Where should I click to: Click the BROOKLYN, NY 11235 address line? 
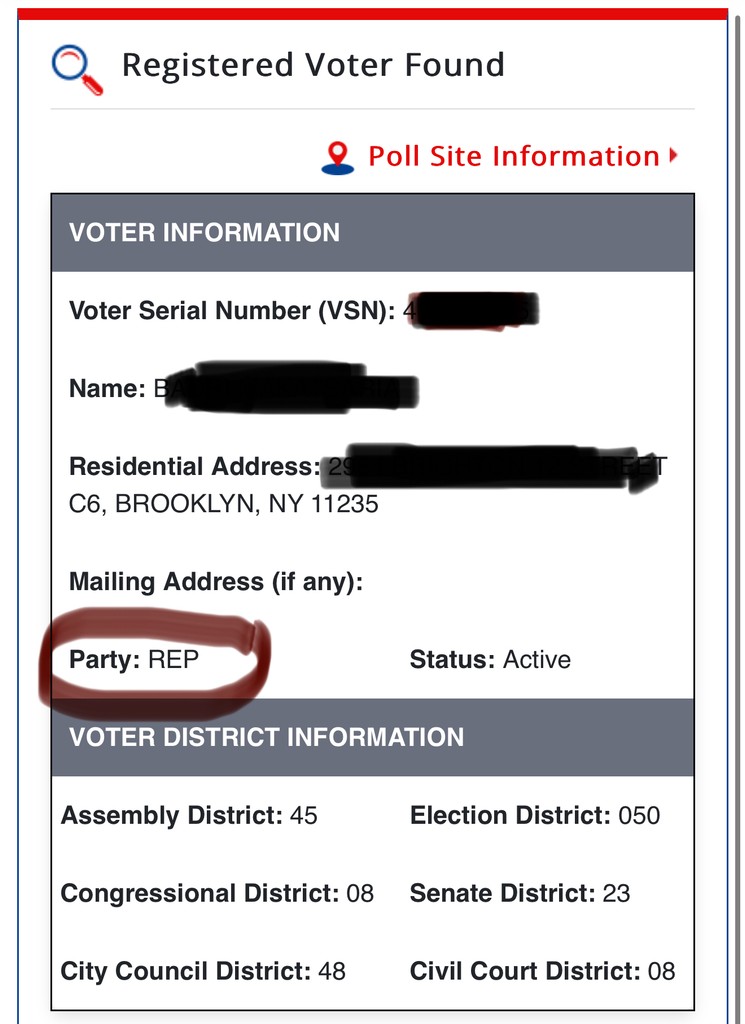pyautogui.click(x=223, y=504)
